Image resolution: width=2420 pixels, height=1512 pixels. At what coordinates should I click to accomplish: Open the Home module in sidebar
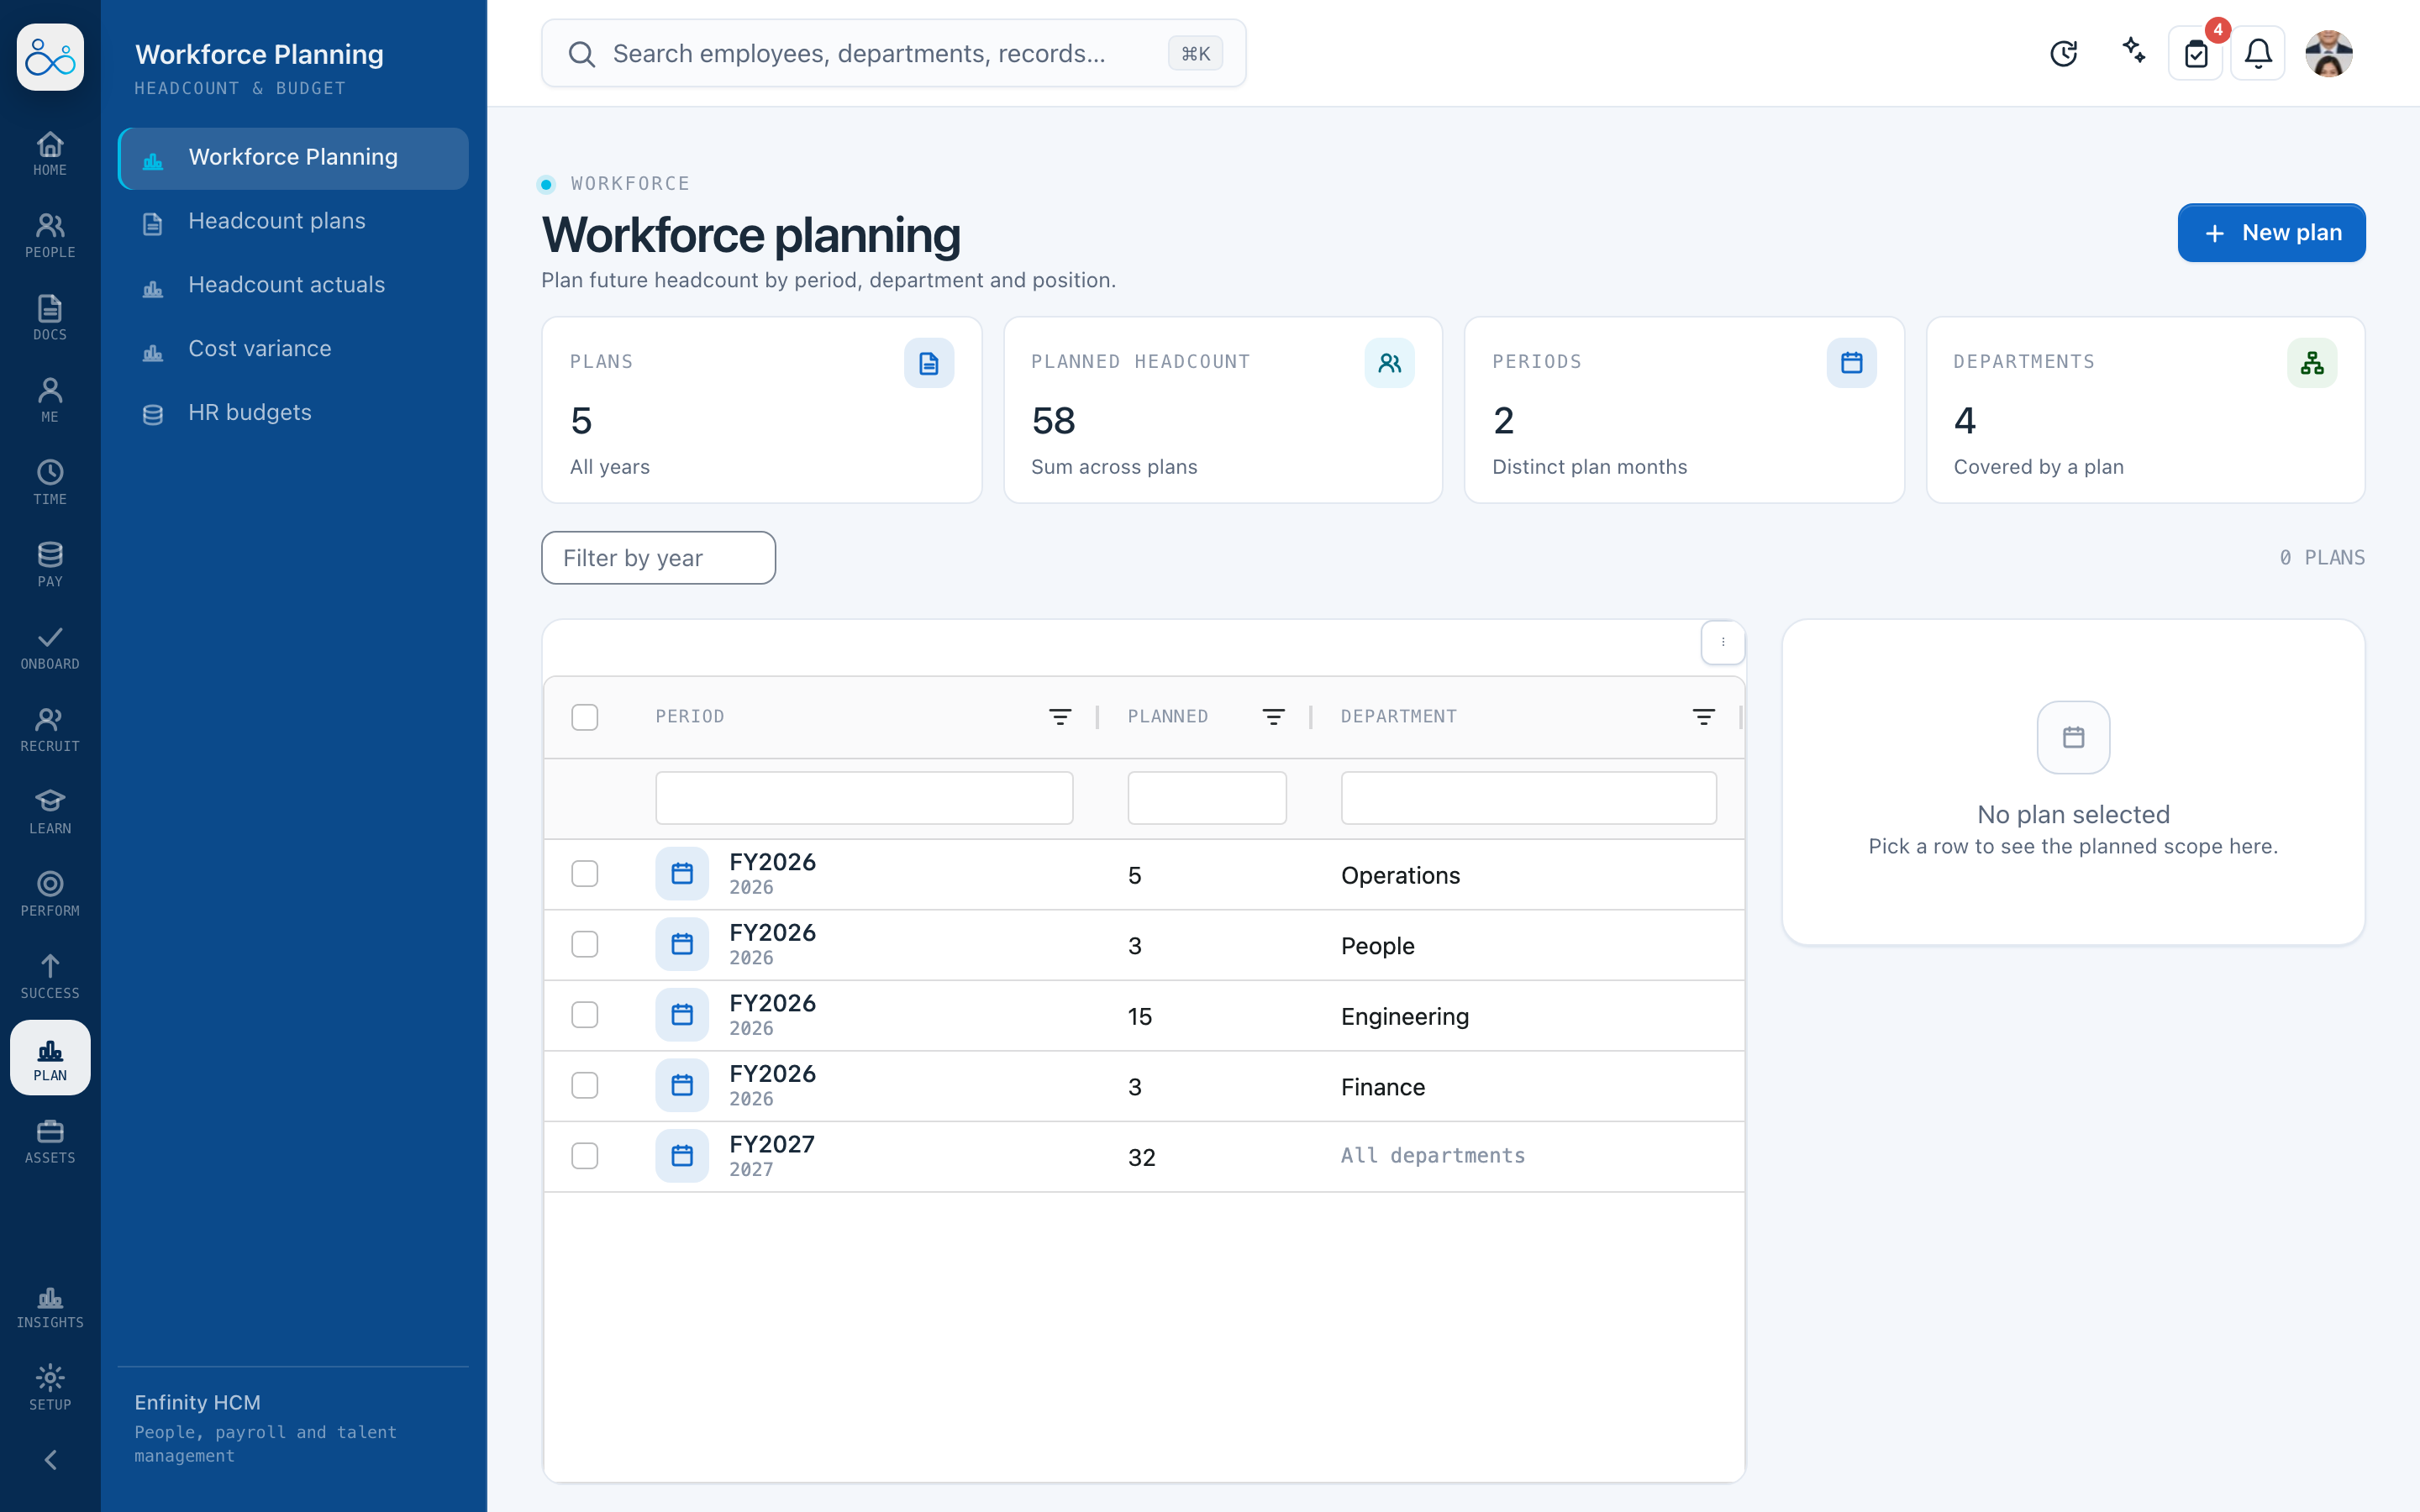pos(50,154)
